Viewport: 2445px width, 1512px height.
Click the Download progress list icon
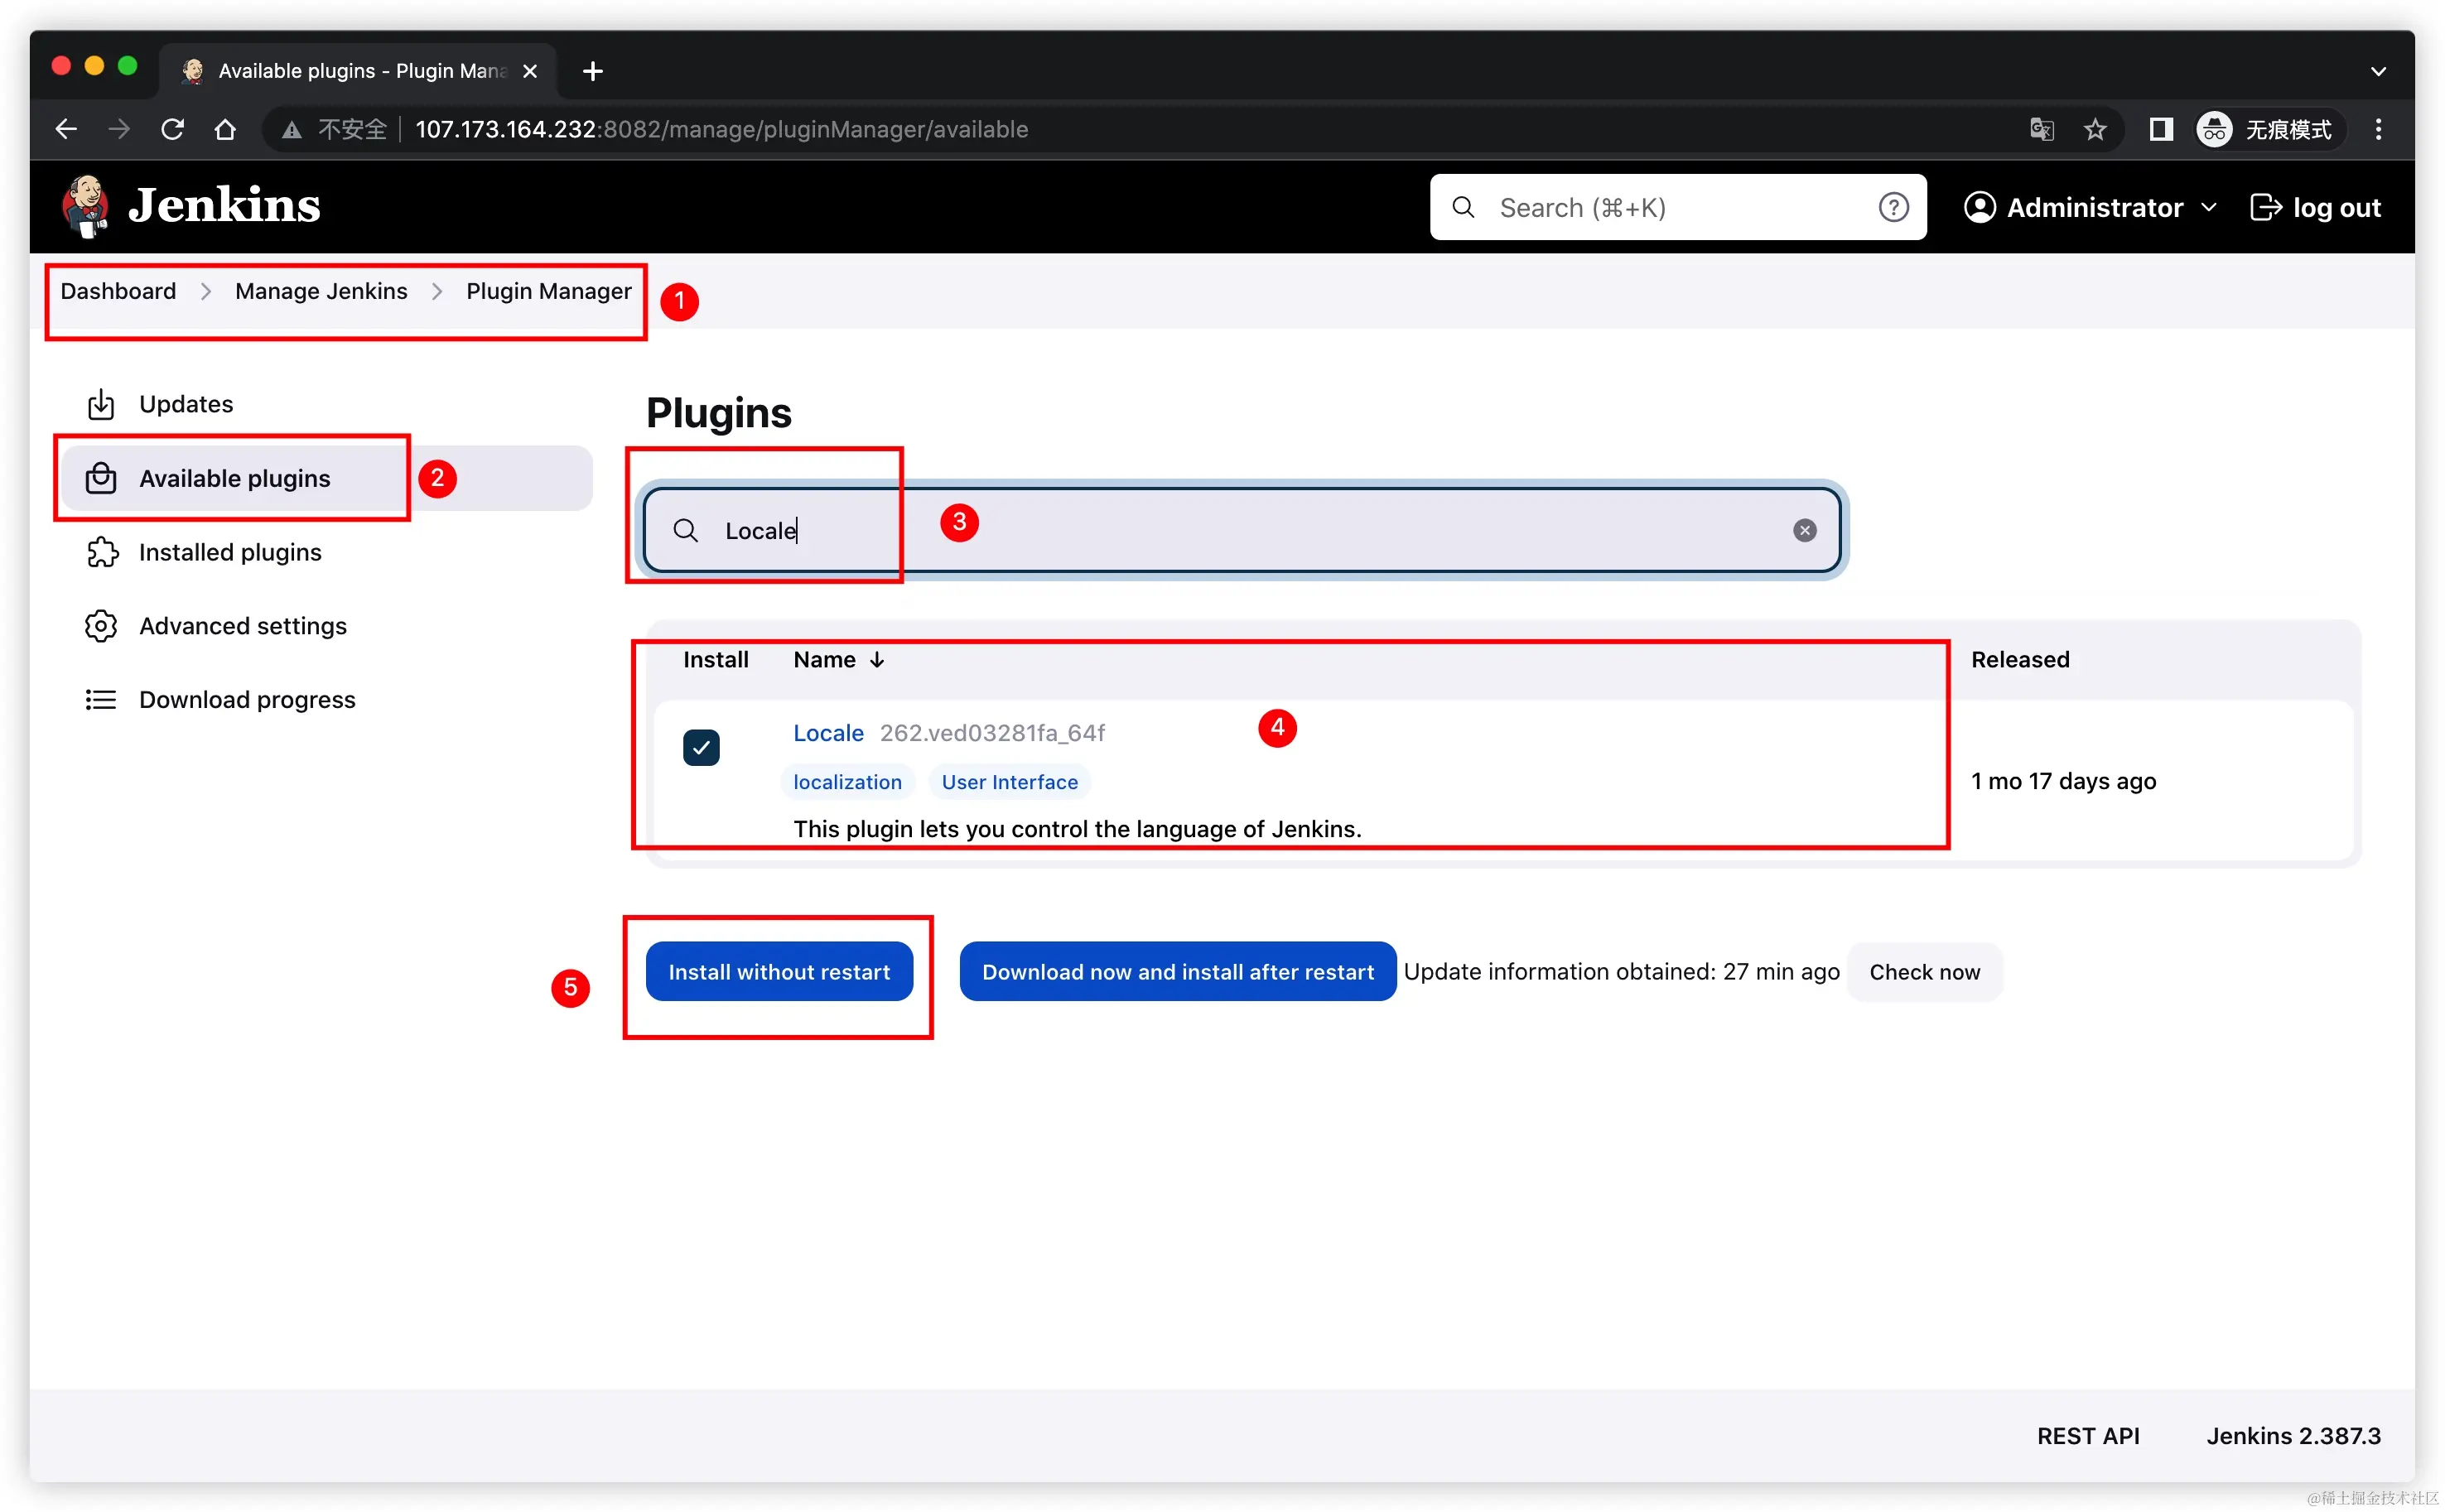tap(101, 700)
